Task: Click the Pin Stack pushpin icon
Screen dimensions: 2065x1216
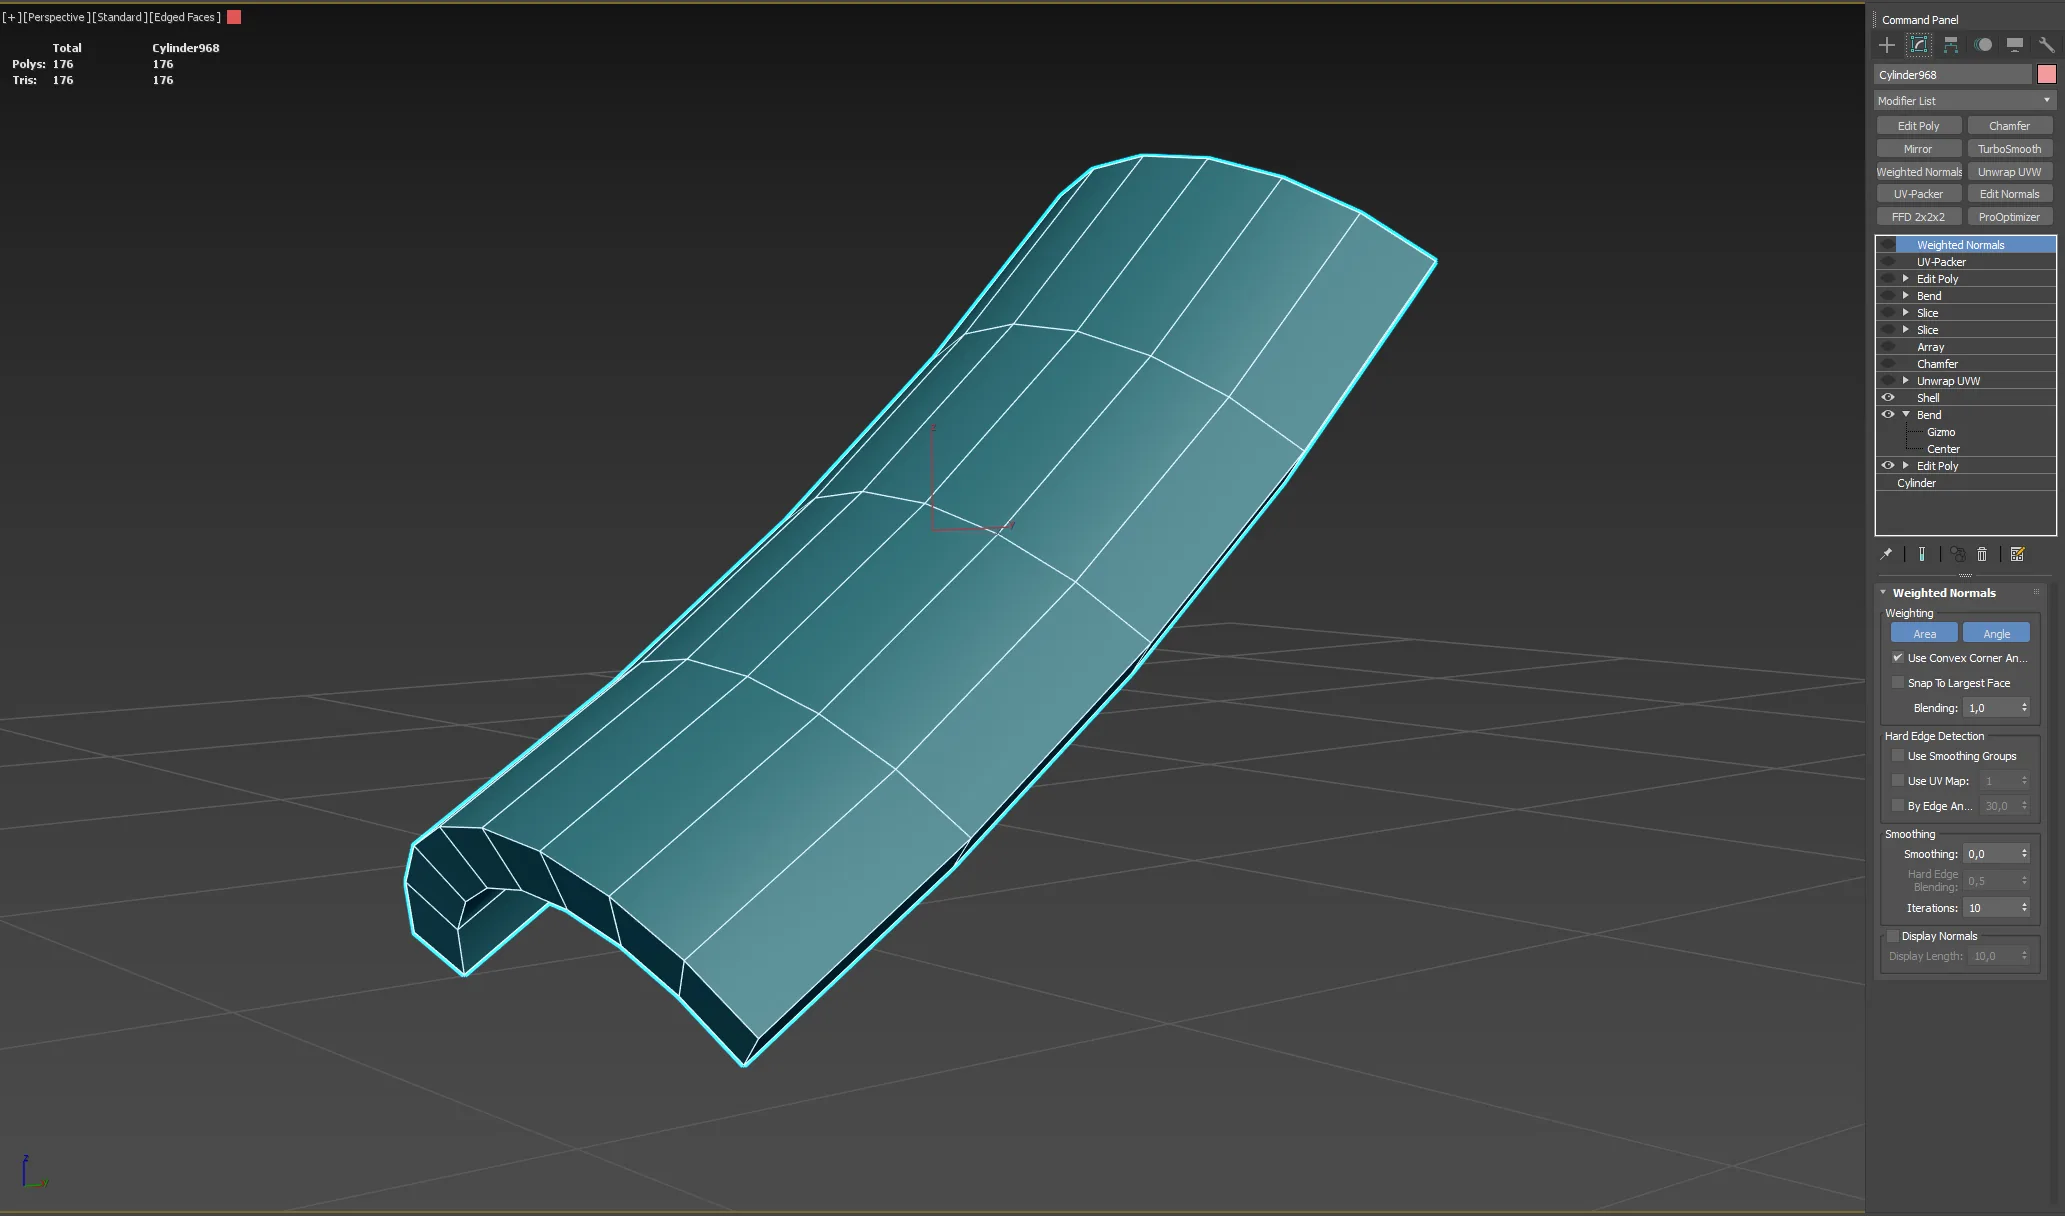Action: click(1886, 554)
